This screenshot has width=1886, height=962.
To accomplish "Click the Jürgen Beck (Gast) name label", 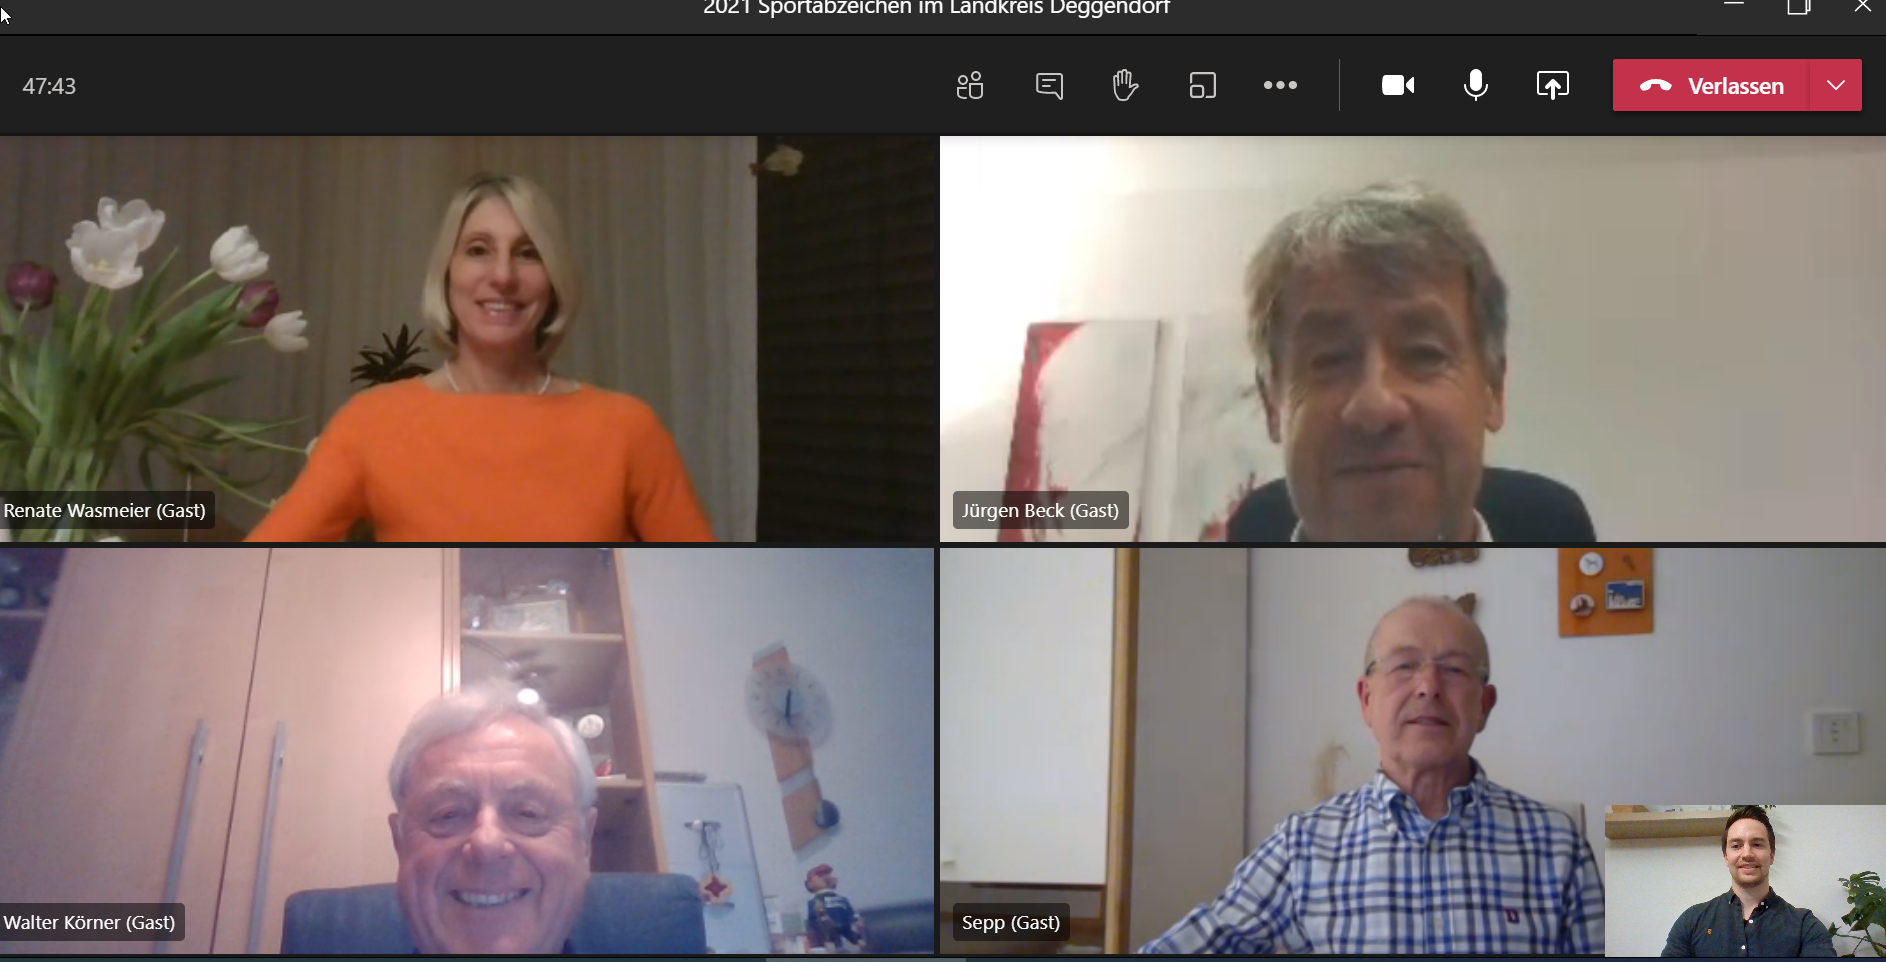I will click(x=1040, y=511).
